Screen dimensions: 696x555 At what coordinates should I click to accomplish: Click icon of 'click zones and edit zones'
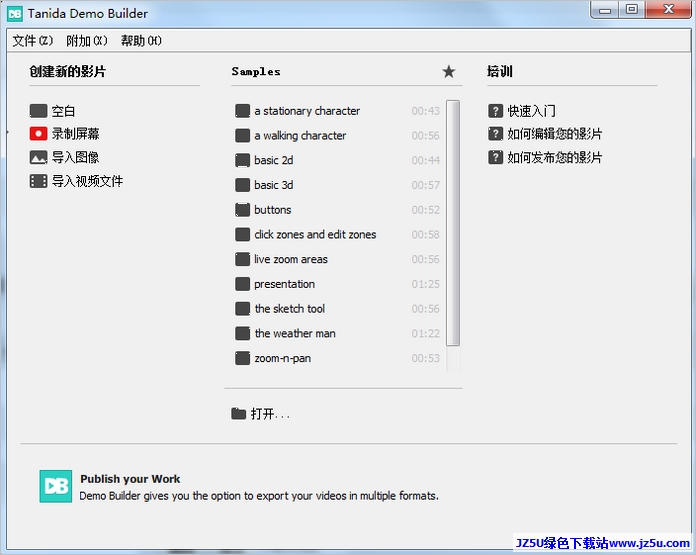[x=242, y=234]
